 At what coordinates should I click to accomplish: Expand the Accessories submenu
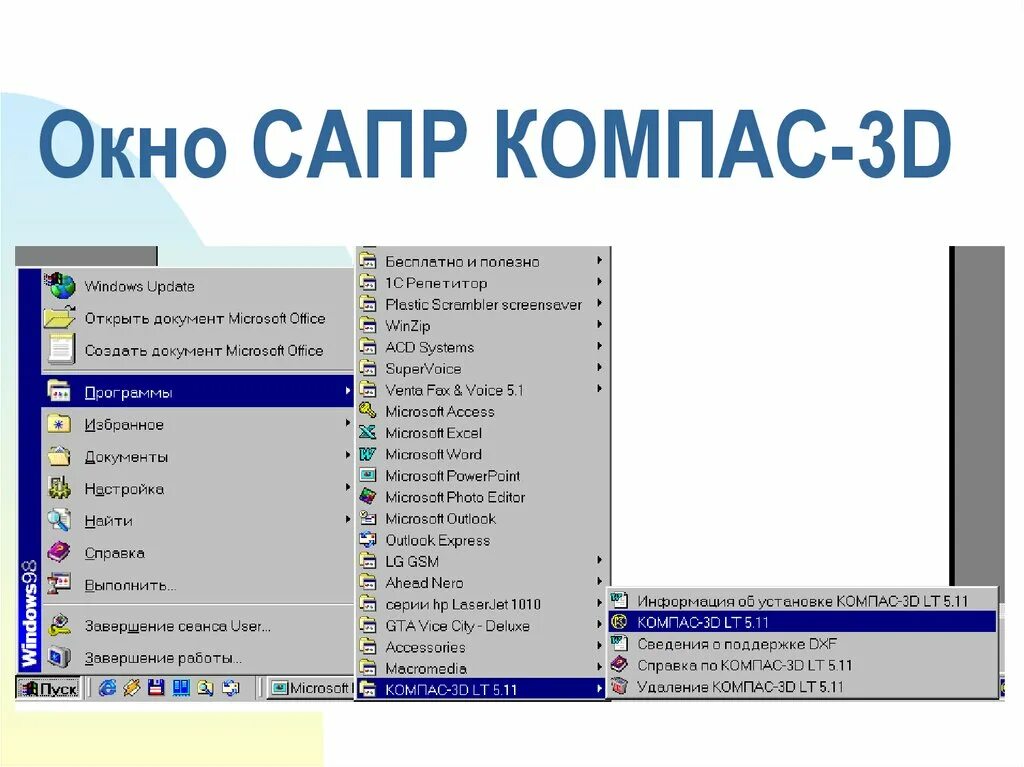(x=481, y=647)
